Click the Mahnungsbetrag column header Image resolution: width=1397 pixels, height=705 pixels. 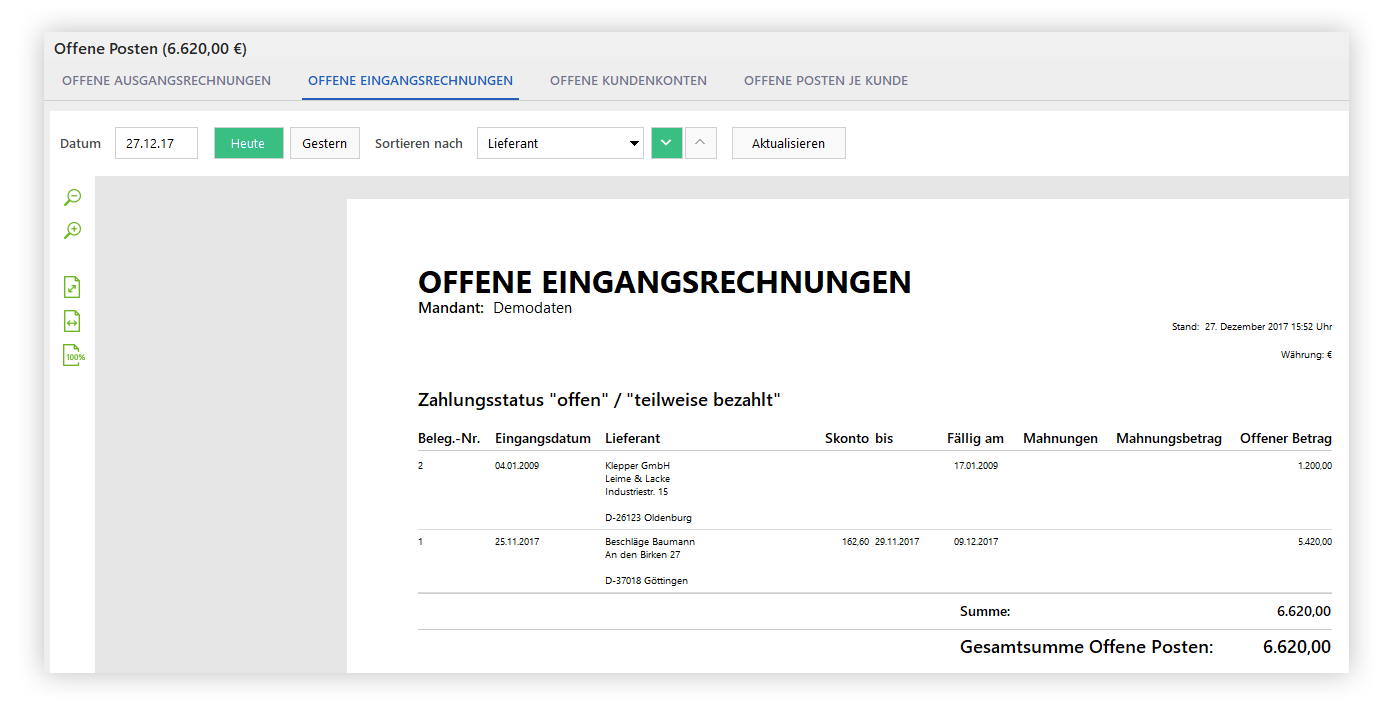pyautogui.click(x=1169, y=438)
